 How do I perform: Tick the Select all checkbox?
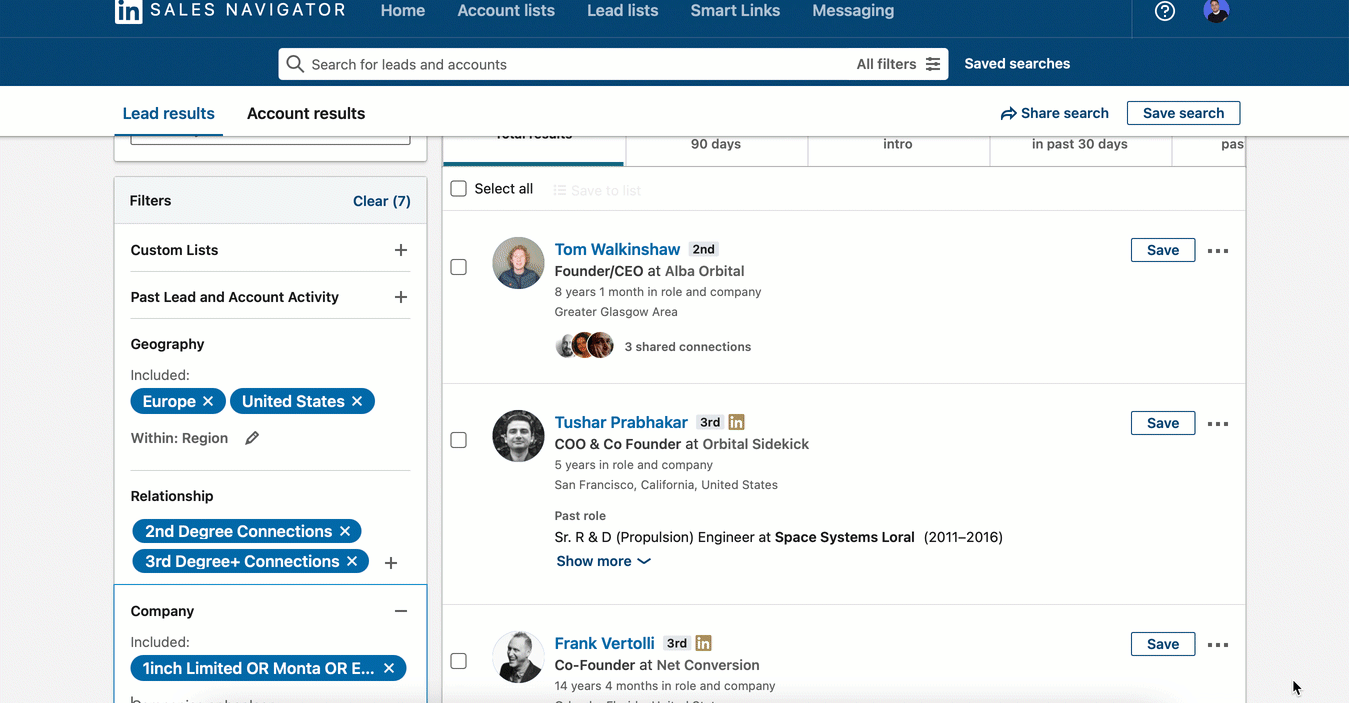[x=459, y=189]
